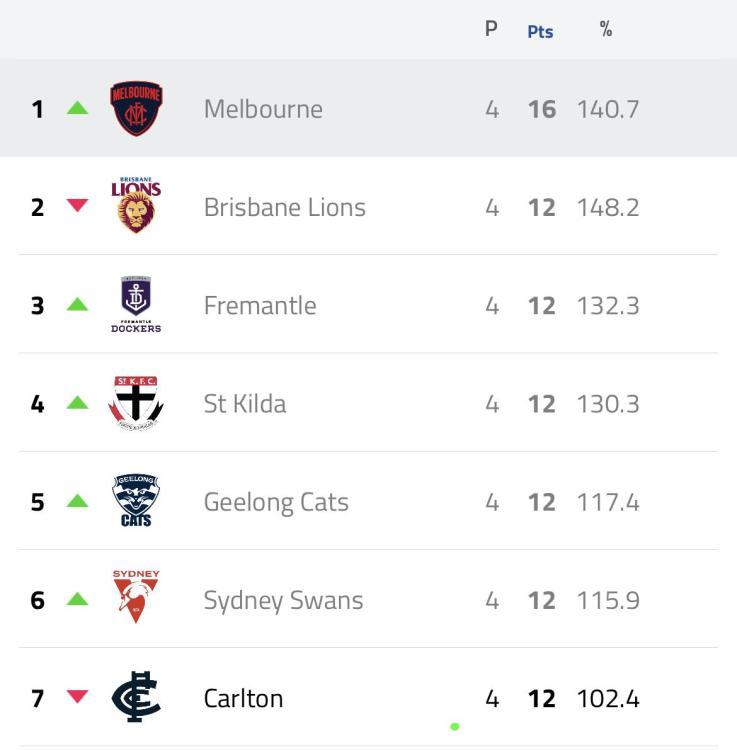
Task: Open the Melbourne club logo
Action: [x=136, y=109]
